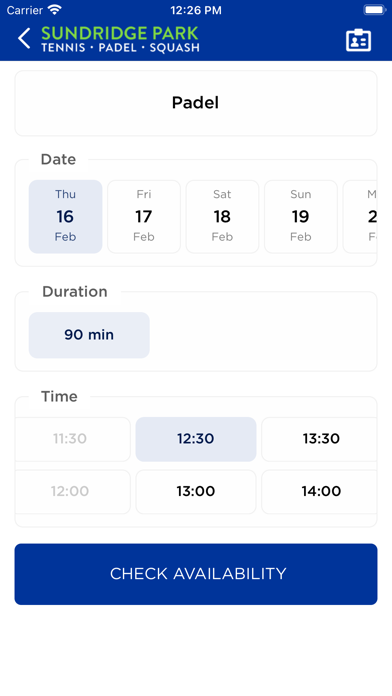Open the membership card icon

click(x=358, y=40)
